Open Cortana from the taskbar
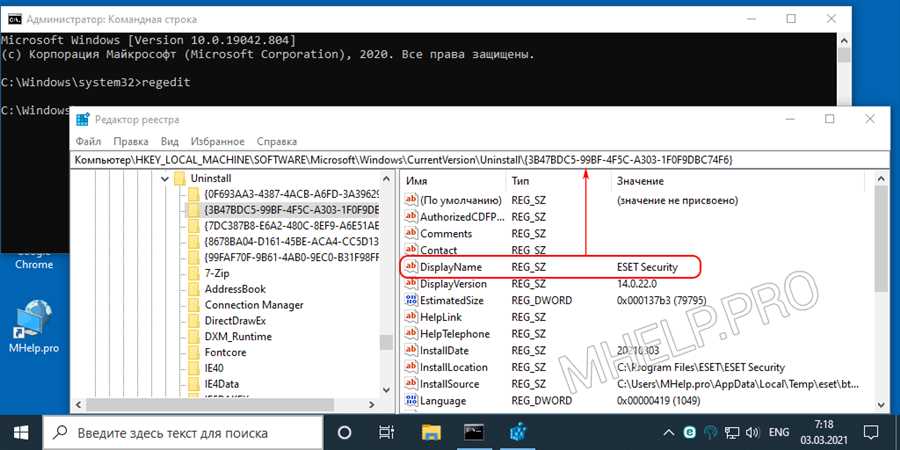The width and height of the screenshot is (900, 450). click(x=344, y=432)
